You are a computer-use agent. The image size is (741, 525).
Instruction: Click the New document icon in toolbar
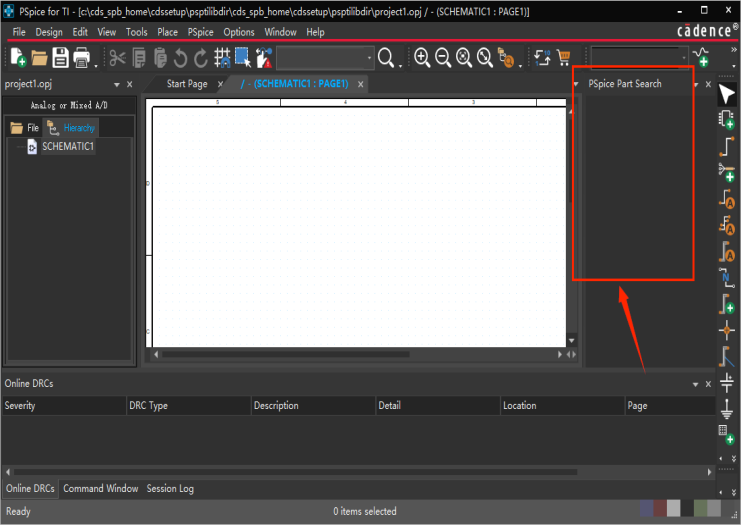pyautogui.click(x=18, y=57)
